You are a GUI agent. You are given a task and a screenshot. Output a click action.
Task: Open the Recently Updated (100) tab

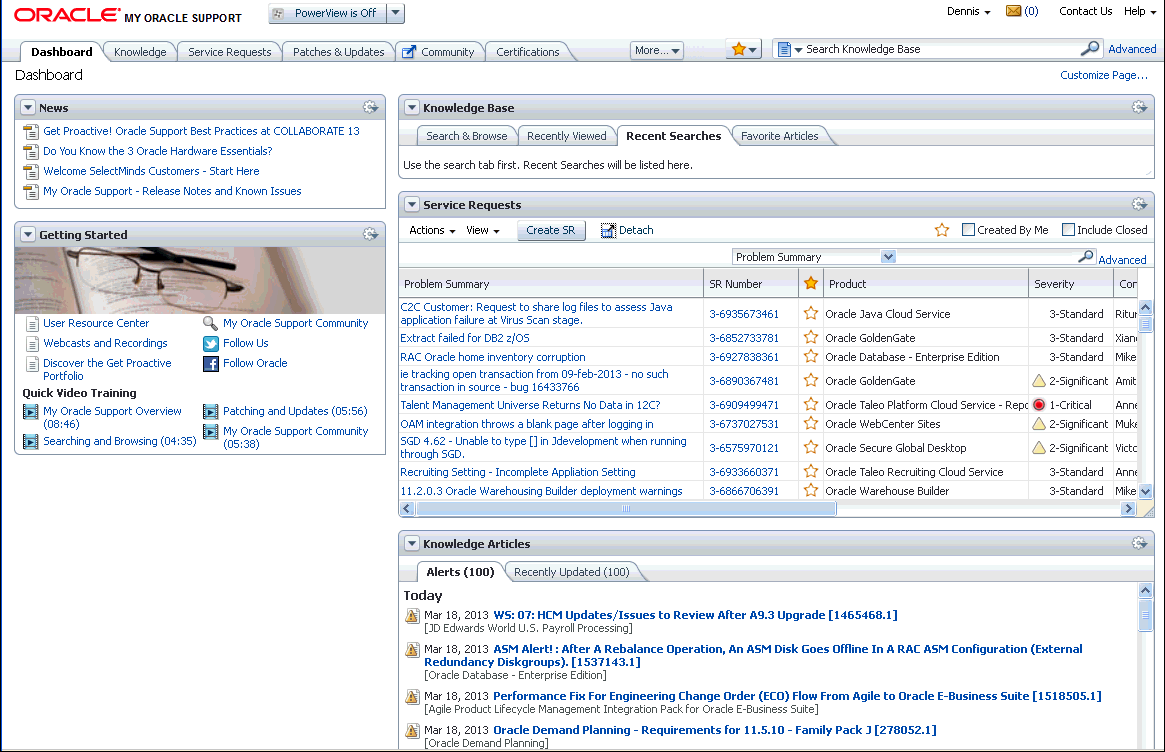[571, 572]
